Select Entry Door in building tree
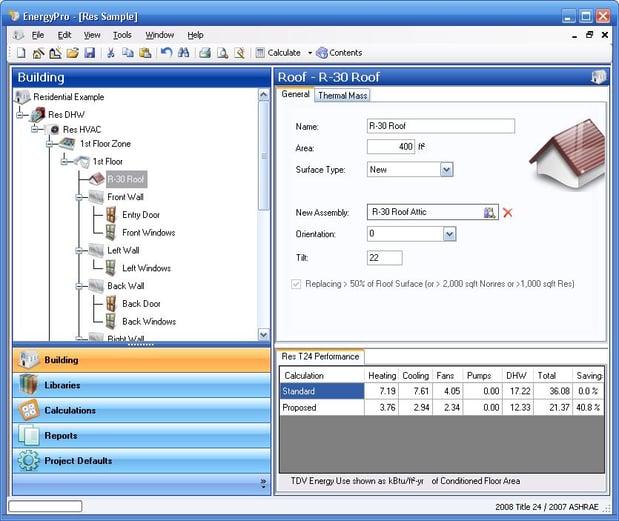The height and width of the screenshot is (521, 619). pyautogui.click(x=140, y=215)
